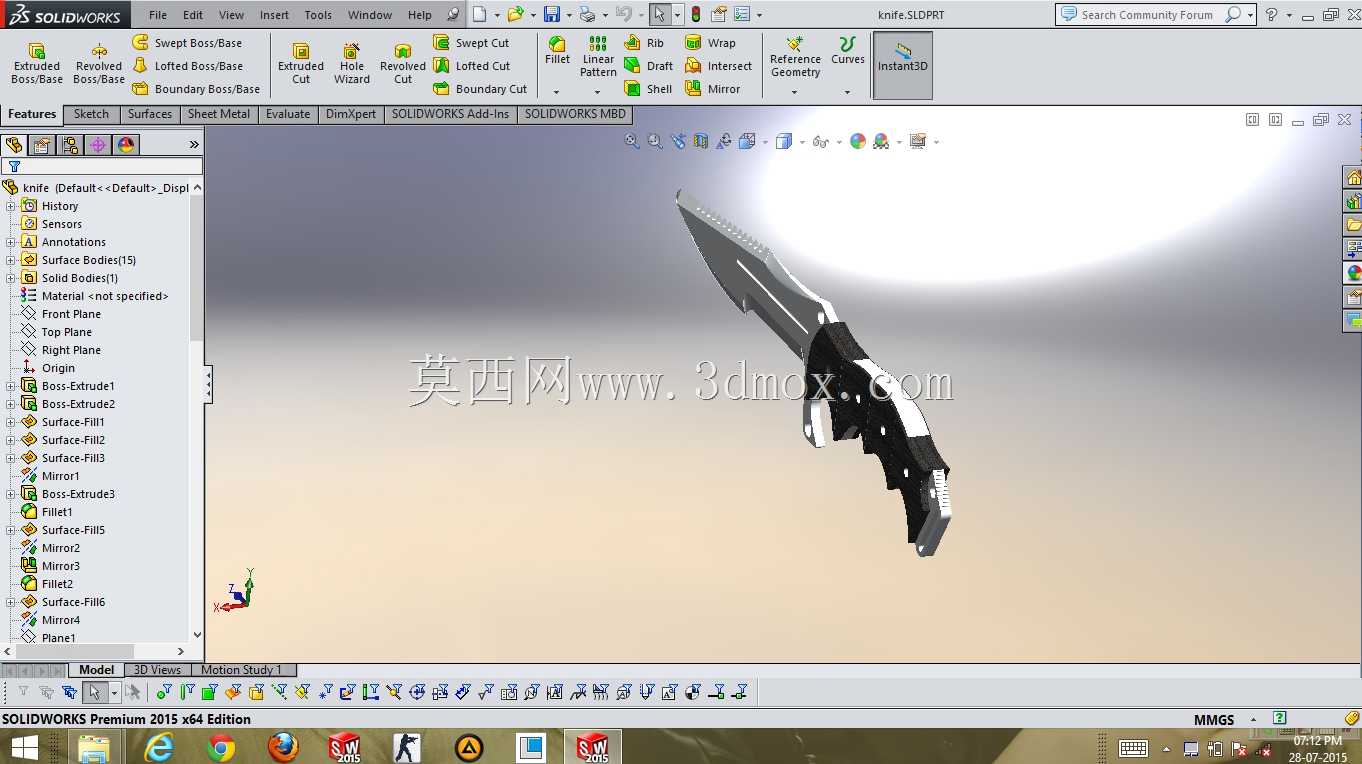Pick the Boundary Cut tool
Screen dimensions: 1362x764
[x=480, y=89]
